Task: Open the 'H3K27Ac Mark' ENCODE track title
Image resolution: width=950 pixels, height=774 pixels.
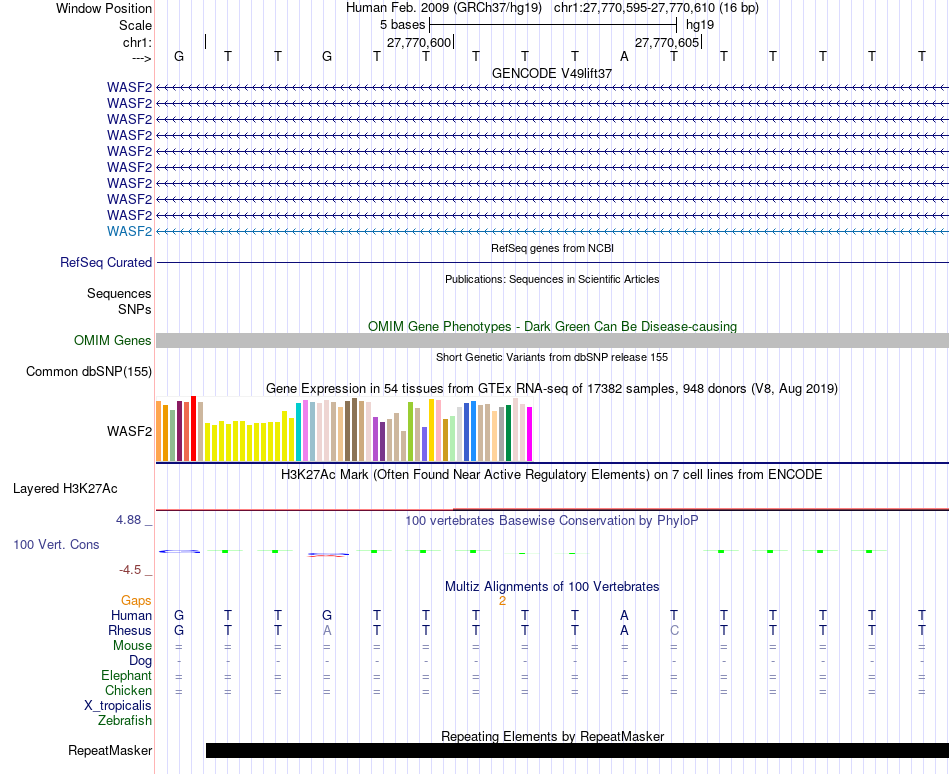Action: coord(552,474)
